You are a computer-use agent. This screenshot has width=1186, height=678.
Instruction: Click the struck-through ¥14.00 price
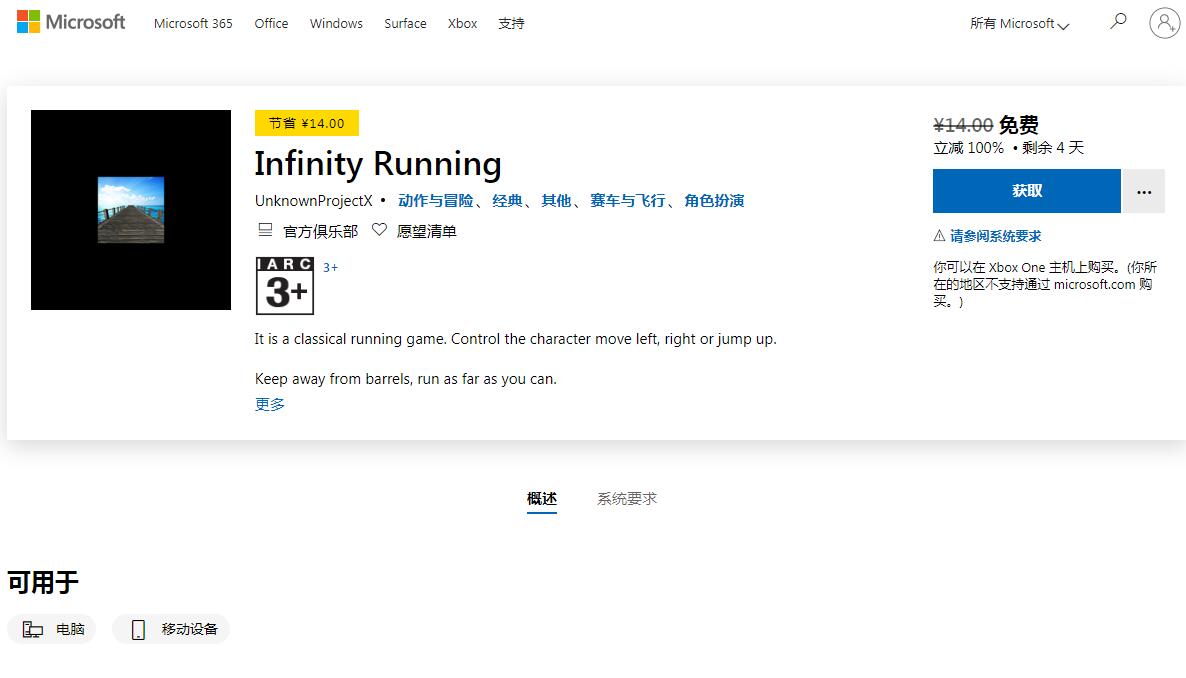click(x=963, y=125)
